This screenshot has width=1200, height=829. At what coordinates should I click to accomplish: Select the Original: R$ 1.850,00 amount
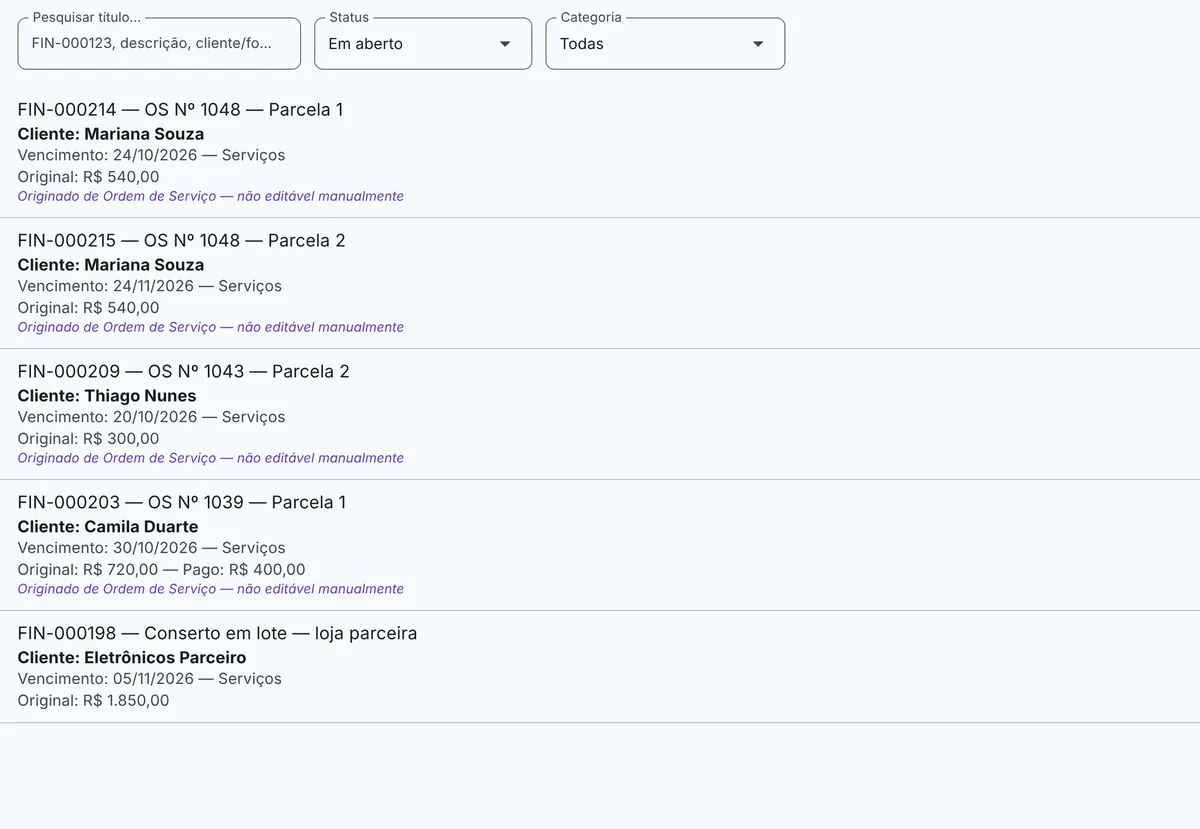(x=94, y=702)
